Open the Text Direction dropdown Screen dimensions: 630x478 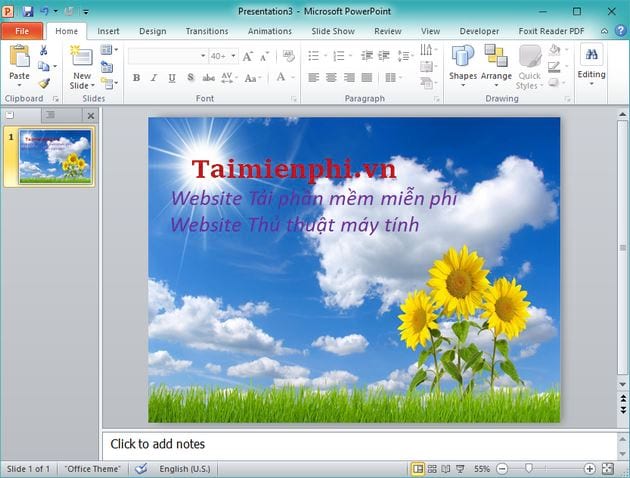428,50
